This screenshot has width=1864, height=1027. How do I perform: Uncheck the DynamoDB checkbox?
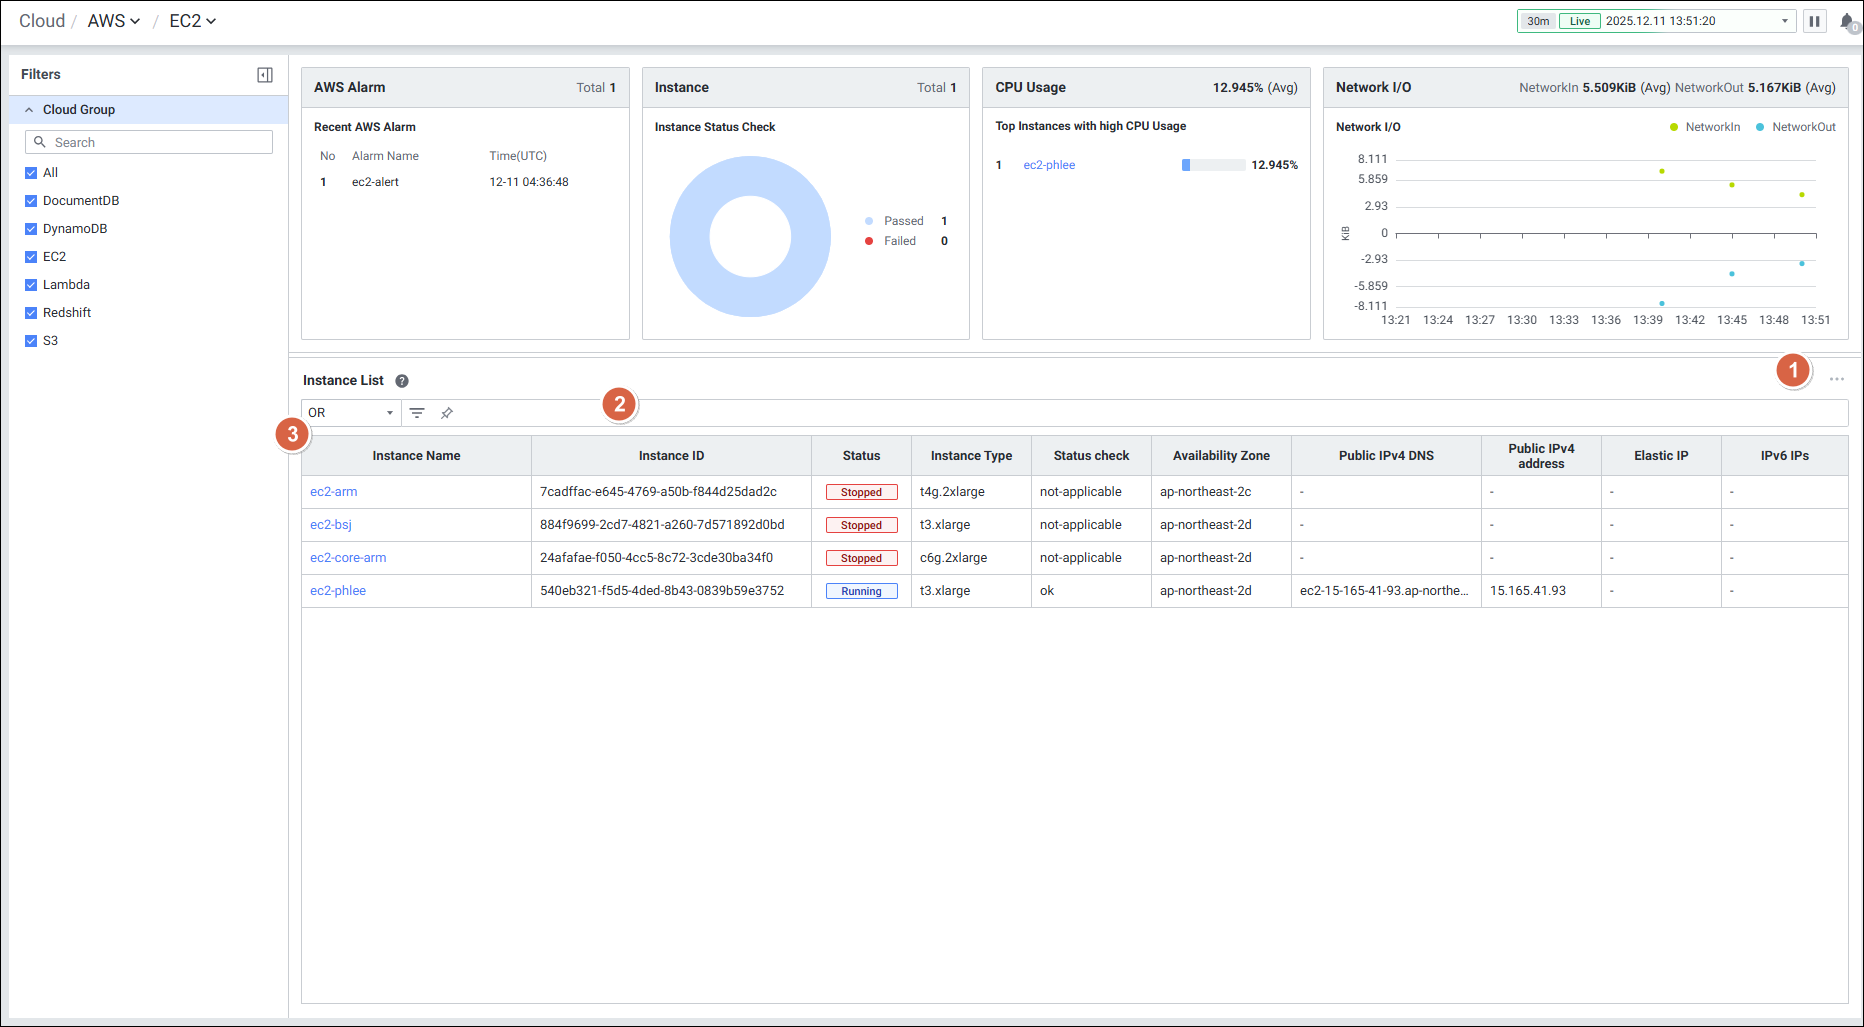pyautogui.click(x=31, y=229)
